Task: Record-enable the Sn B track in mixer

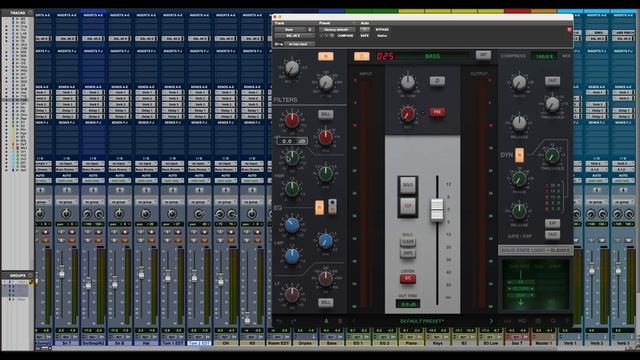Action: 124,232
